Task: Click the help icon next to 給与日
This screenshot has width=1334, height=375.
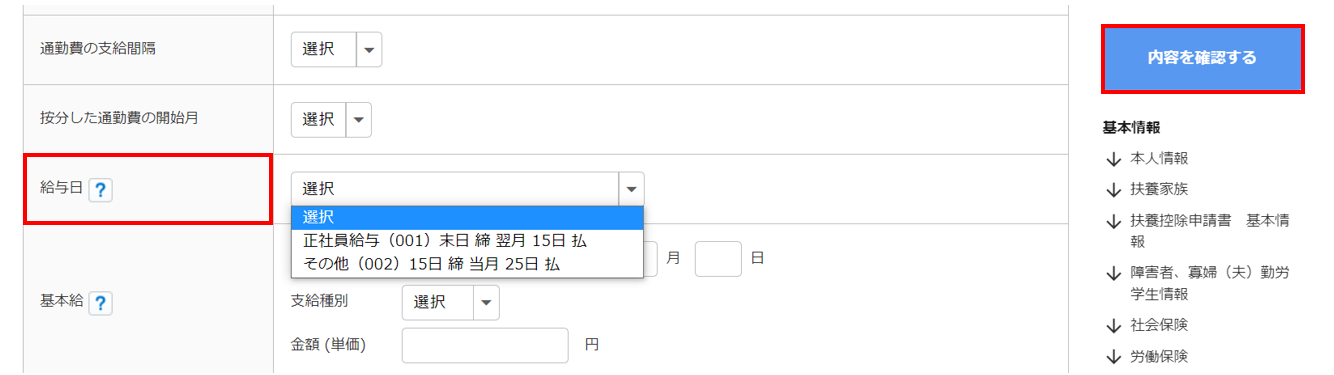Action: (100, 189)
